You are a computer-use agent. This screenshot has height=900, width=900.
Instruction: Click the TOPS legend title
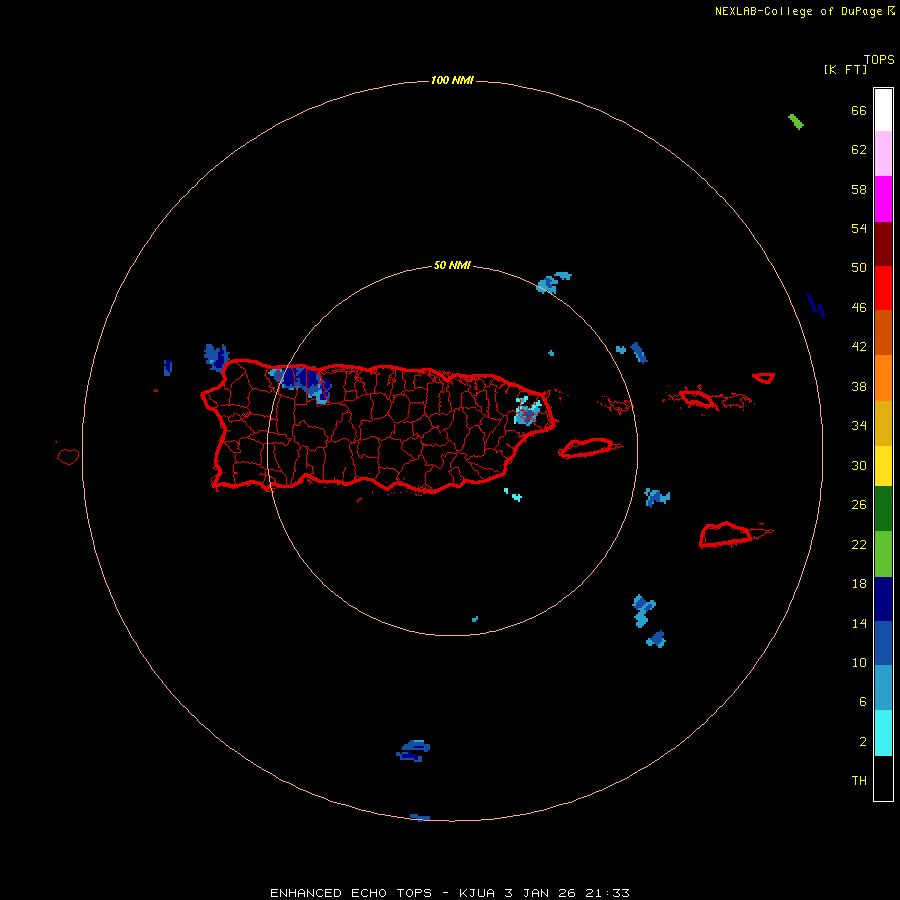(879, 60)
